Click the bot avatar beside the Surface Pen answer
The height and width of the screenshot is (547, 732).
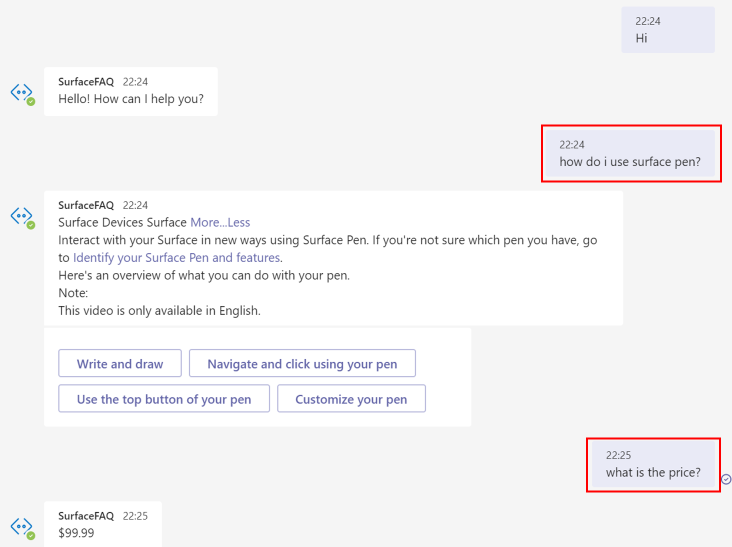coord(22,217)
